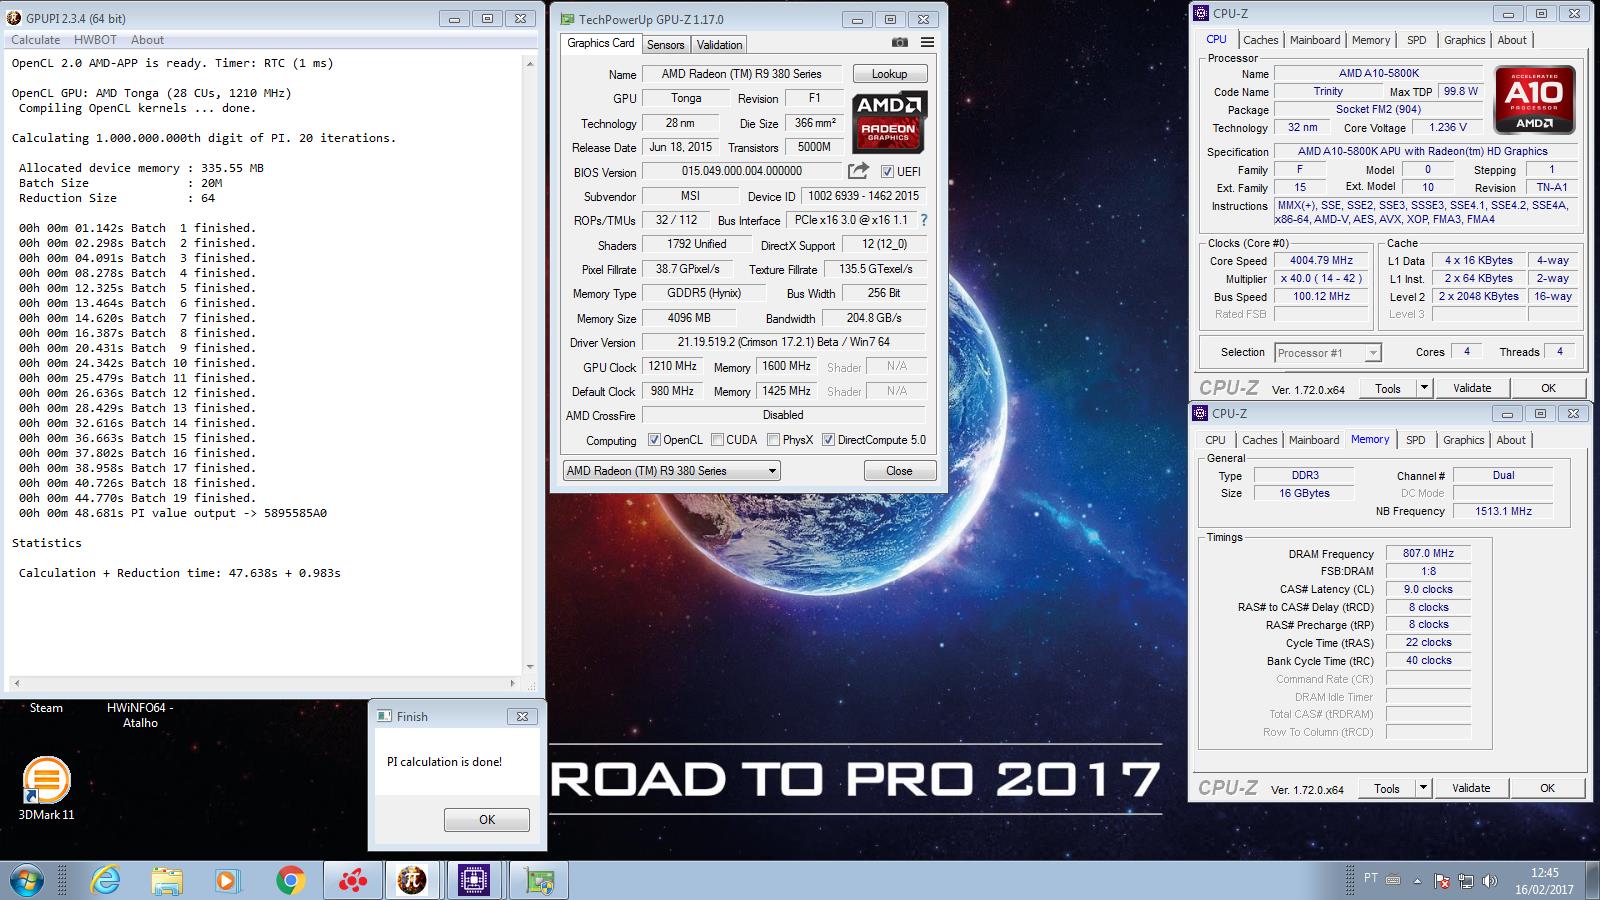This screenshot has width=1600, height=900.
Task: Click the DRAM Frequency 807.0 MHz value
Action: pos(1428,553)
